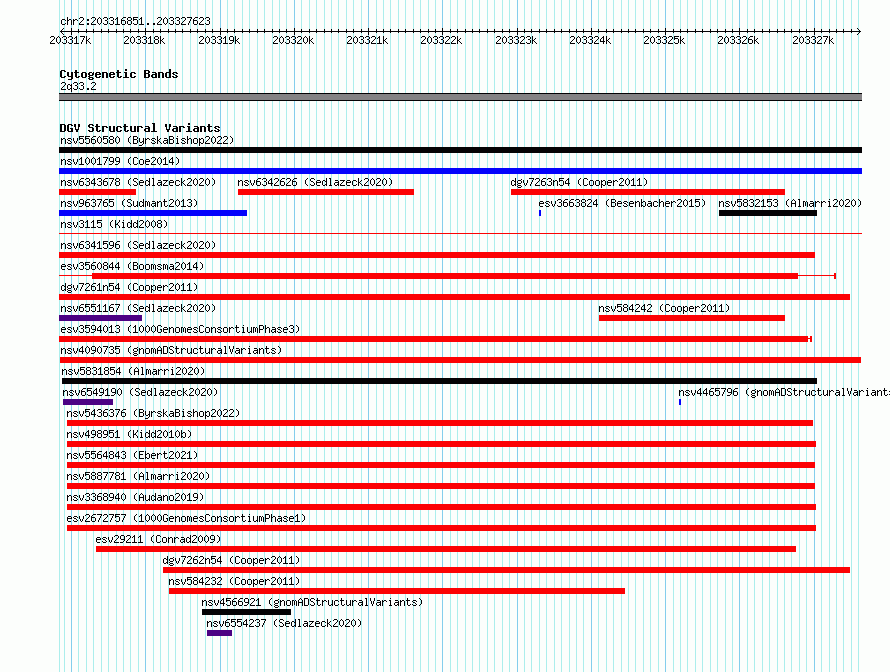Select the black nsv5560580 variant bar
The image size is (890, 672).
pos(460,150)
